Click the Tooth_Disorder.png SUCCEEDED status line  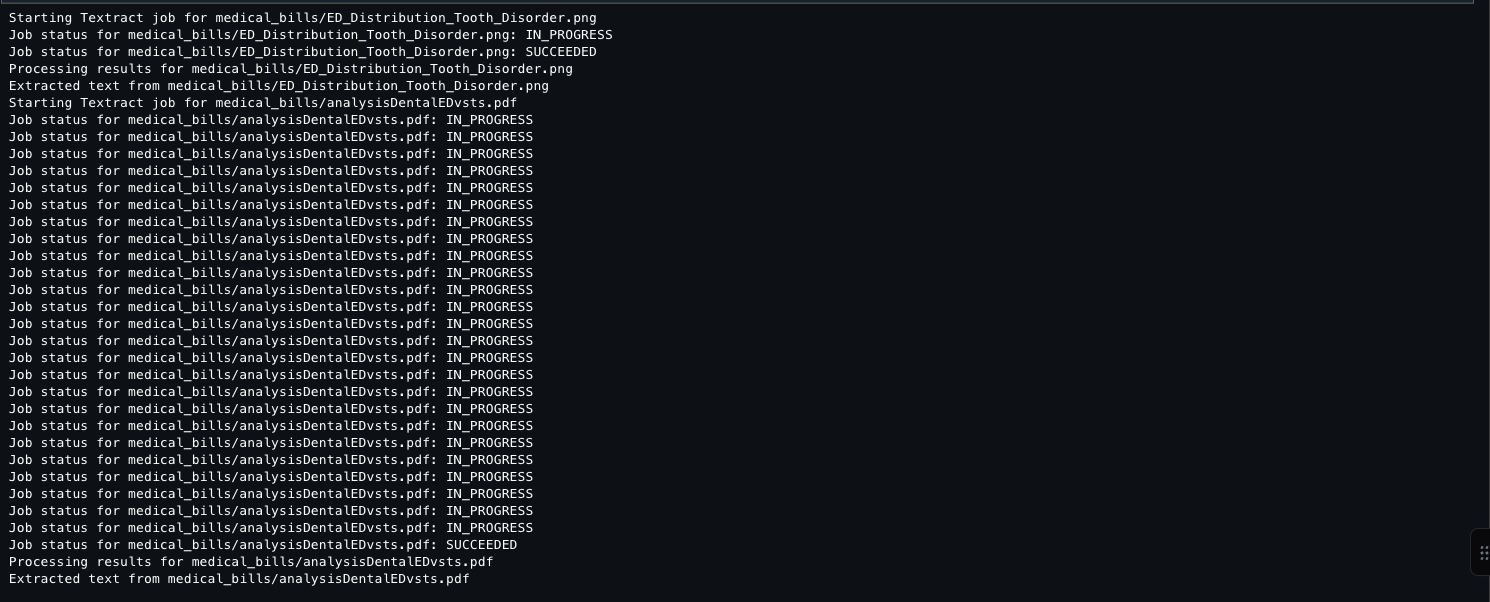(x=302, y=52)
